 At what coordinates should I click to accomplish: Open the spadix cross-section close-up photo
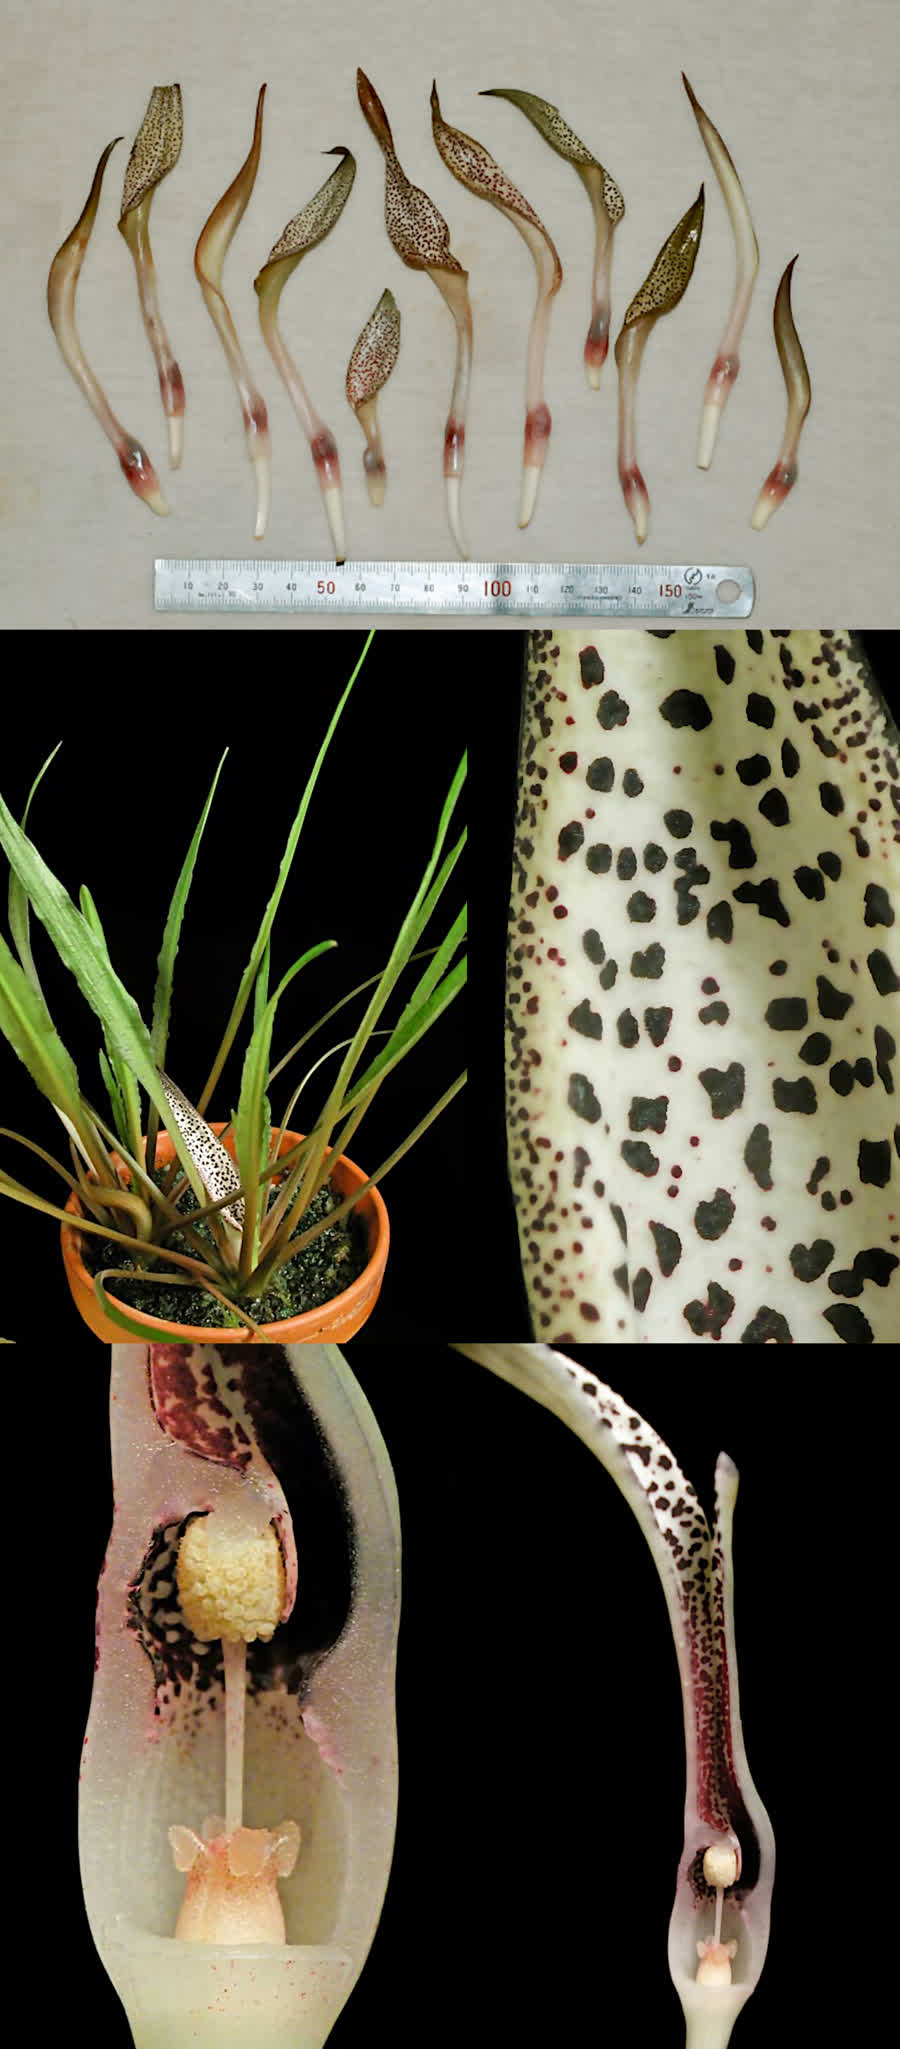225,1696
